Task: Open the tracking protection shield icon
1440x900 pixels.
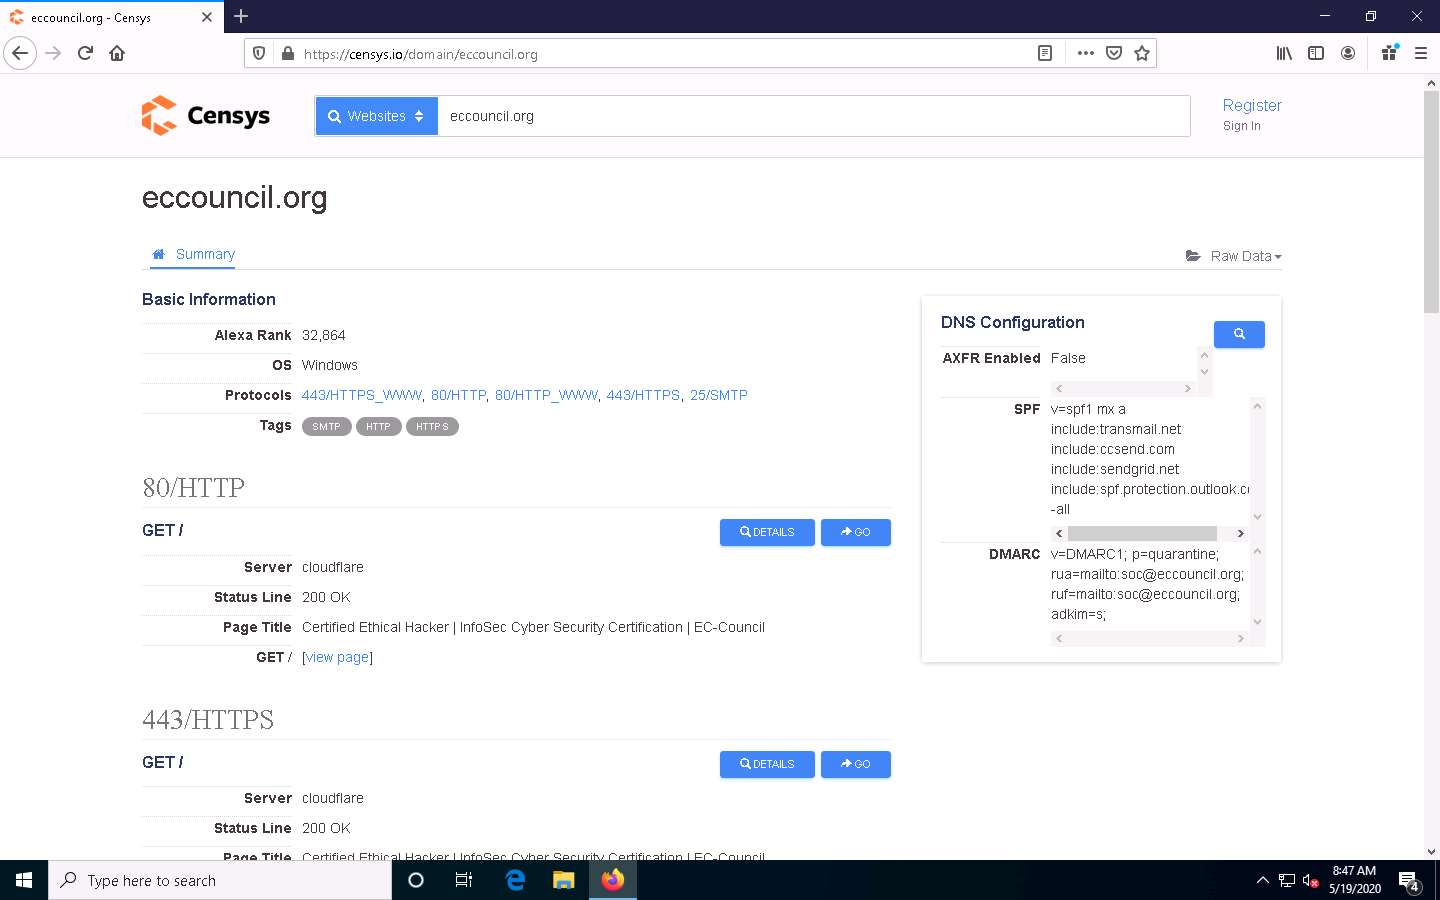Action: [x=259, y=54]
